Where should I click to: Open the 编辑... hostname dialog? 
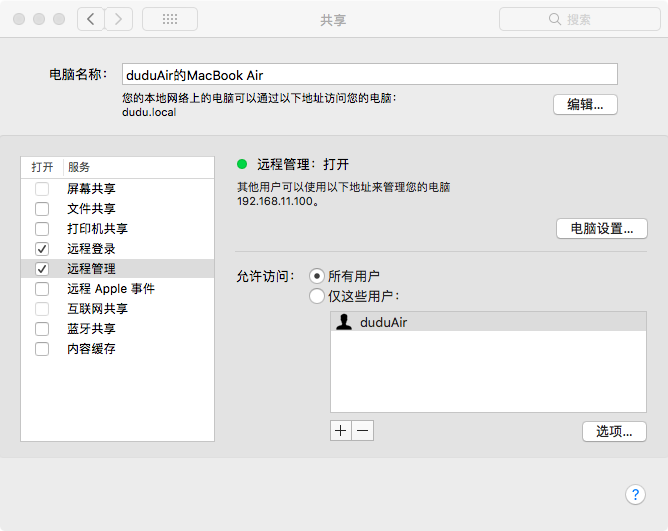[x=585, y=104]
